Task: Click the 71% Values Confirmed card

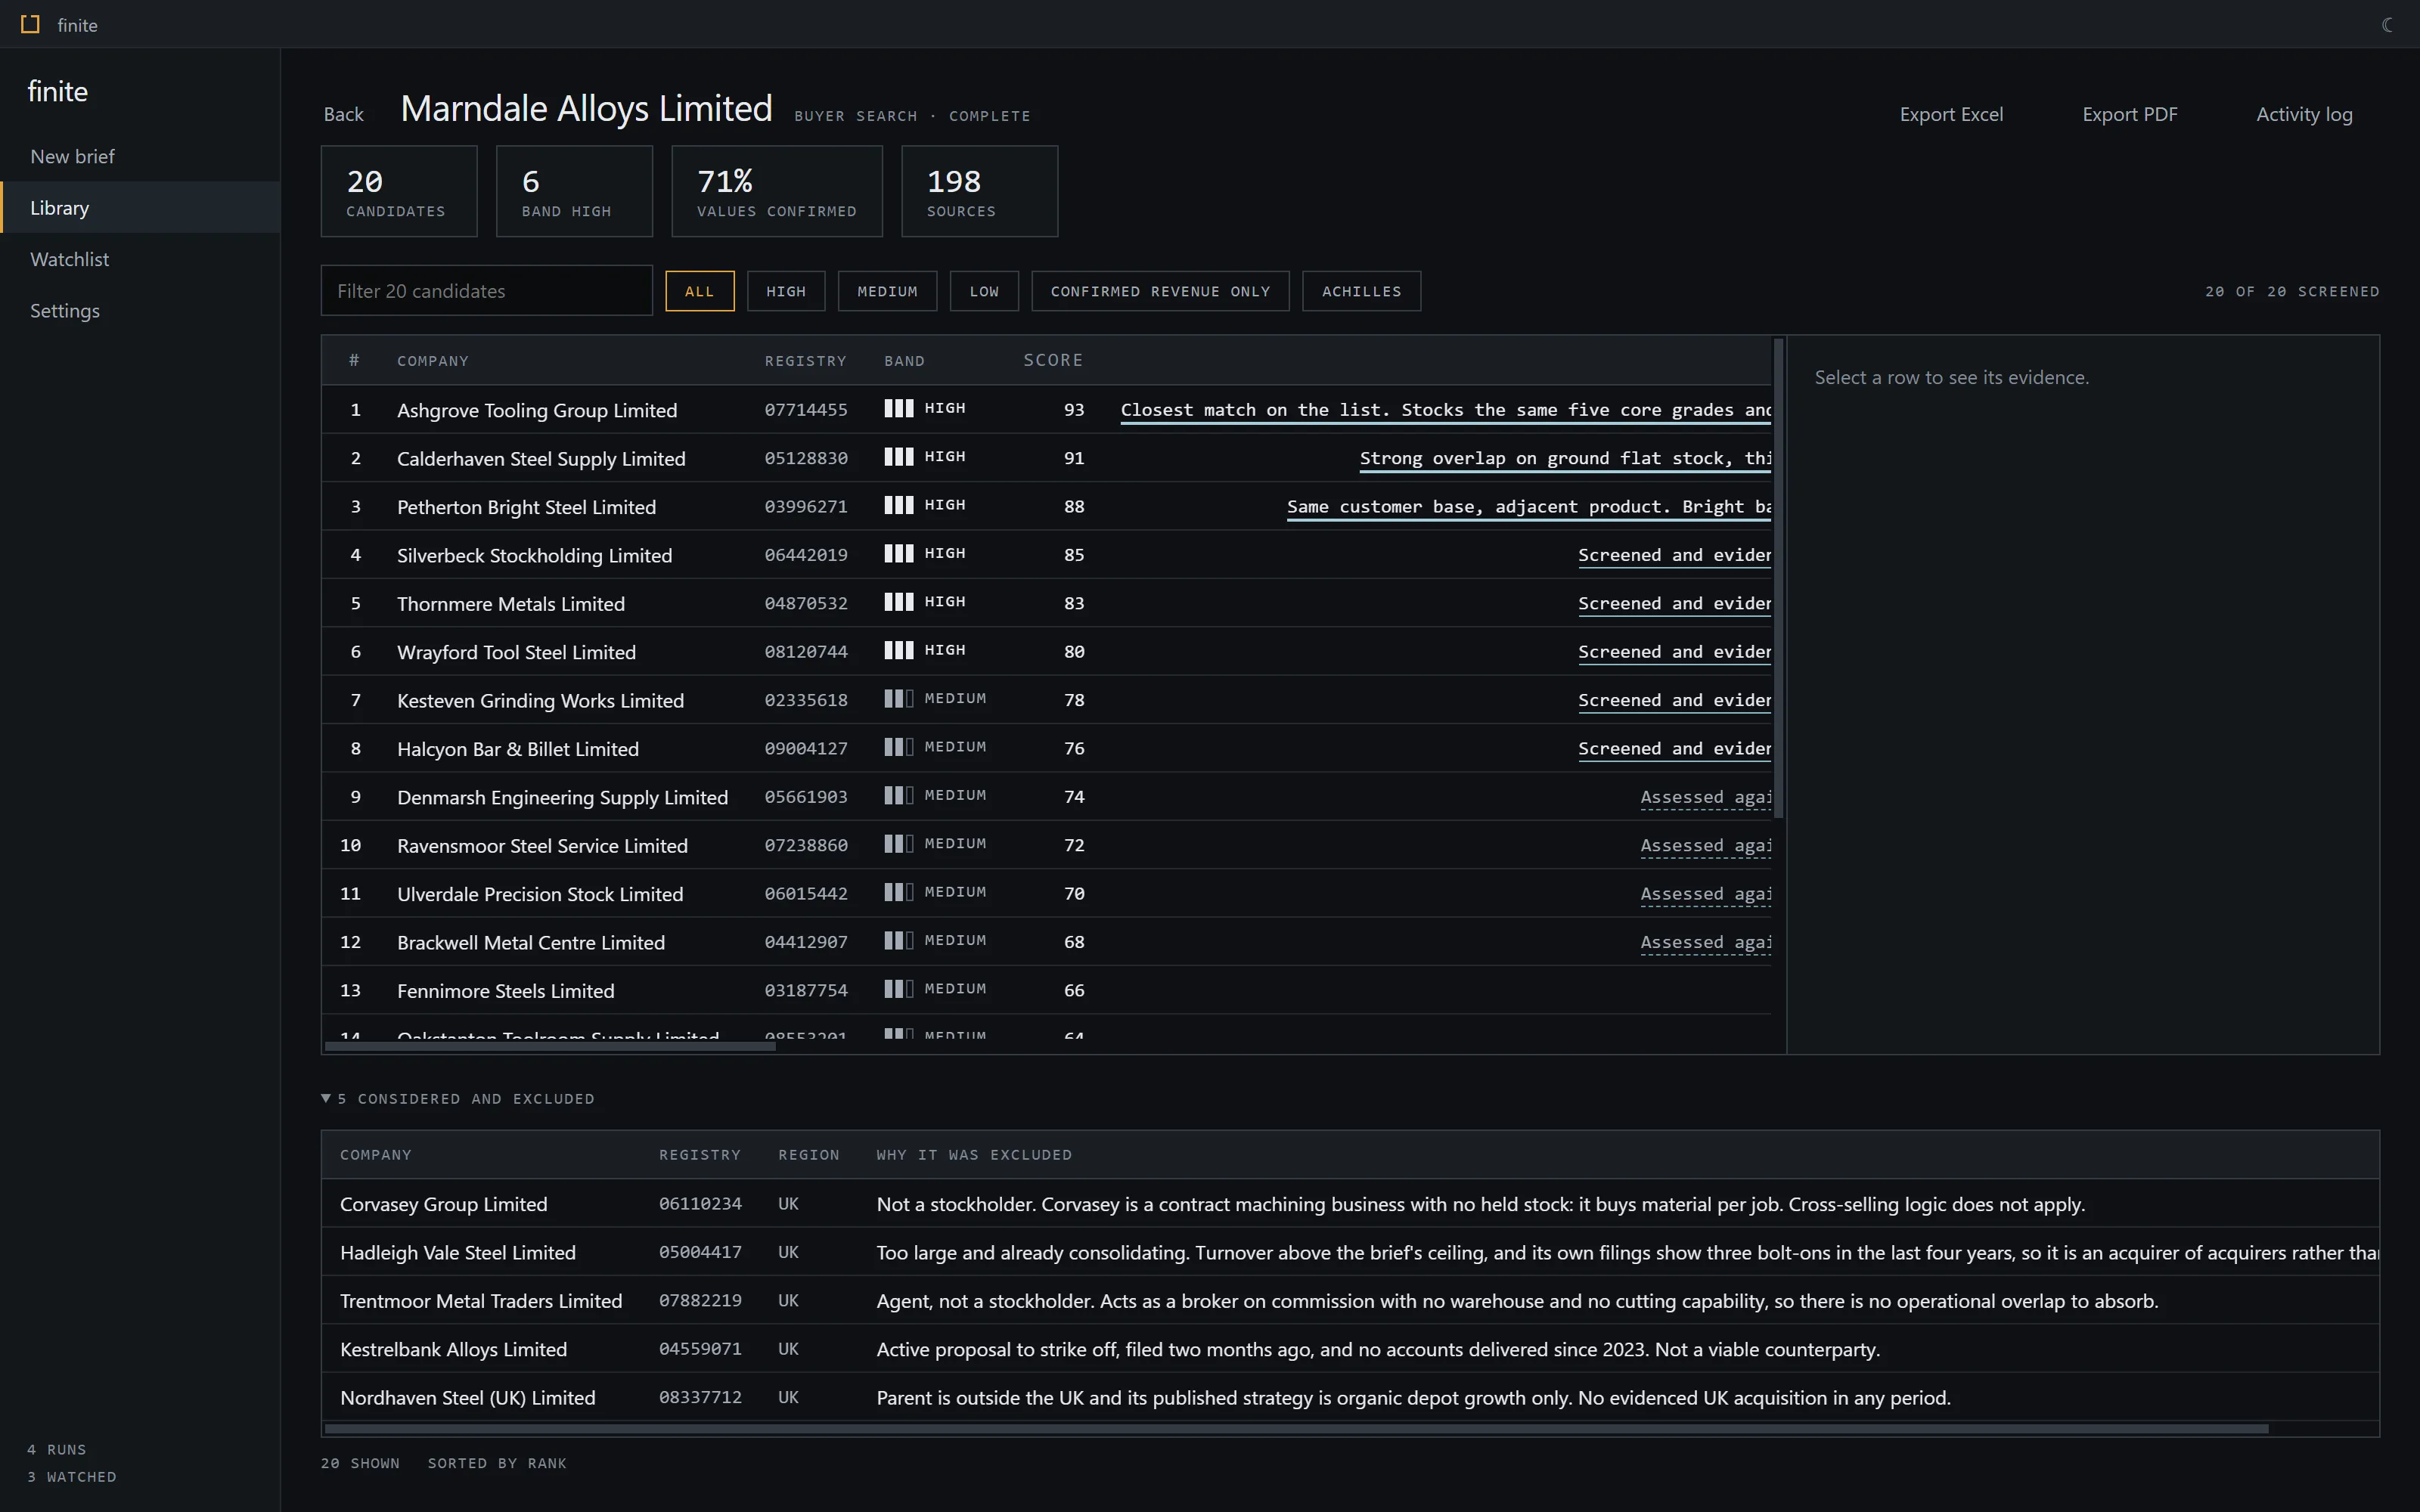Action: 777,191
